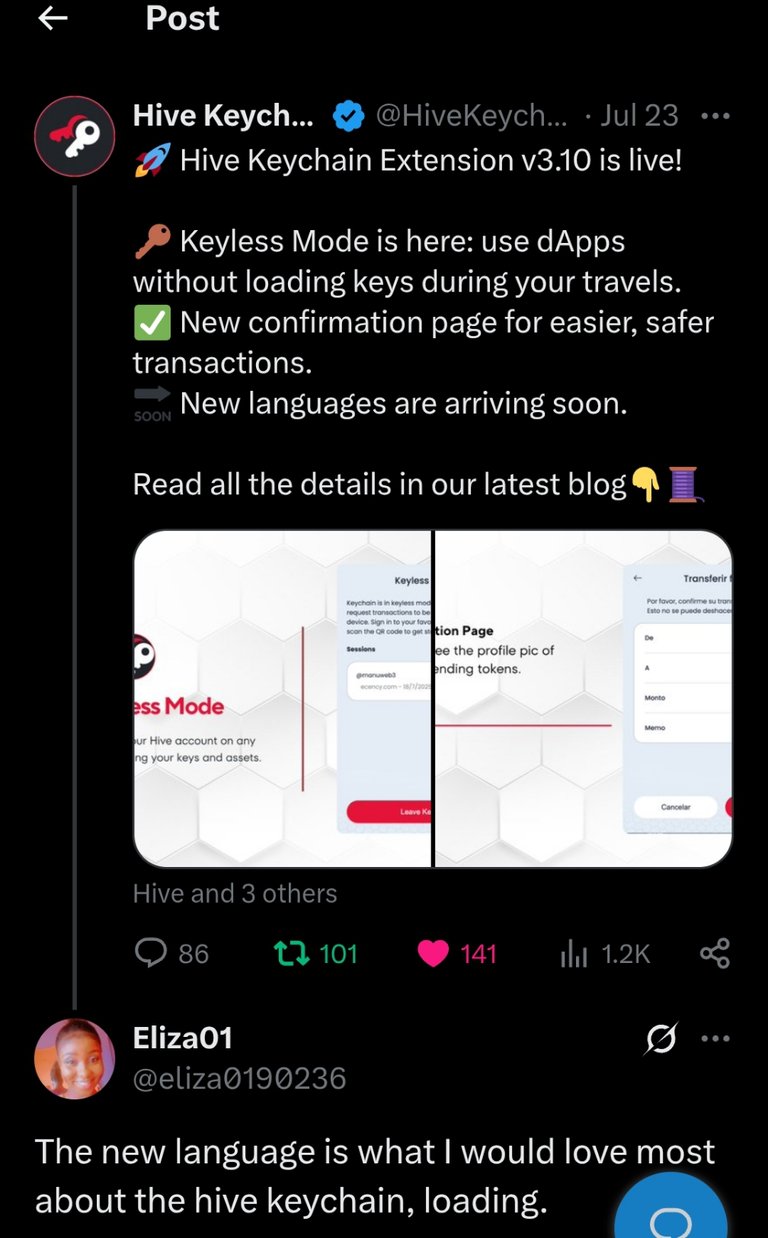Tap the Eliza01 display name
Image resolution: width=768 pixels, height=1238 pixels.
tap(183, 1038)
